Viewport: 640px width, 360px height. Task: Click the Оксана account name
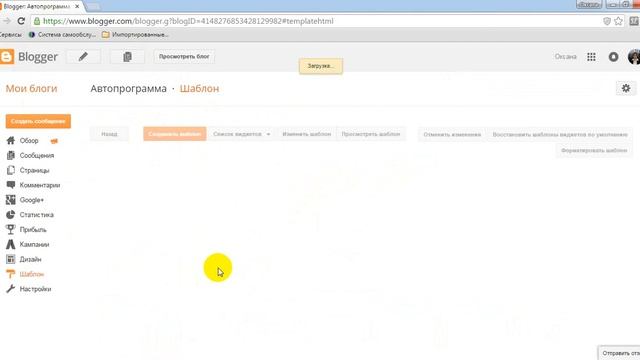point(565,57)
